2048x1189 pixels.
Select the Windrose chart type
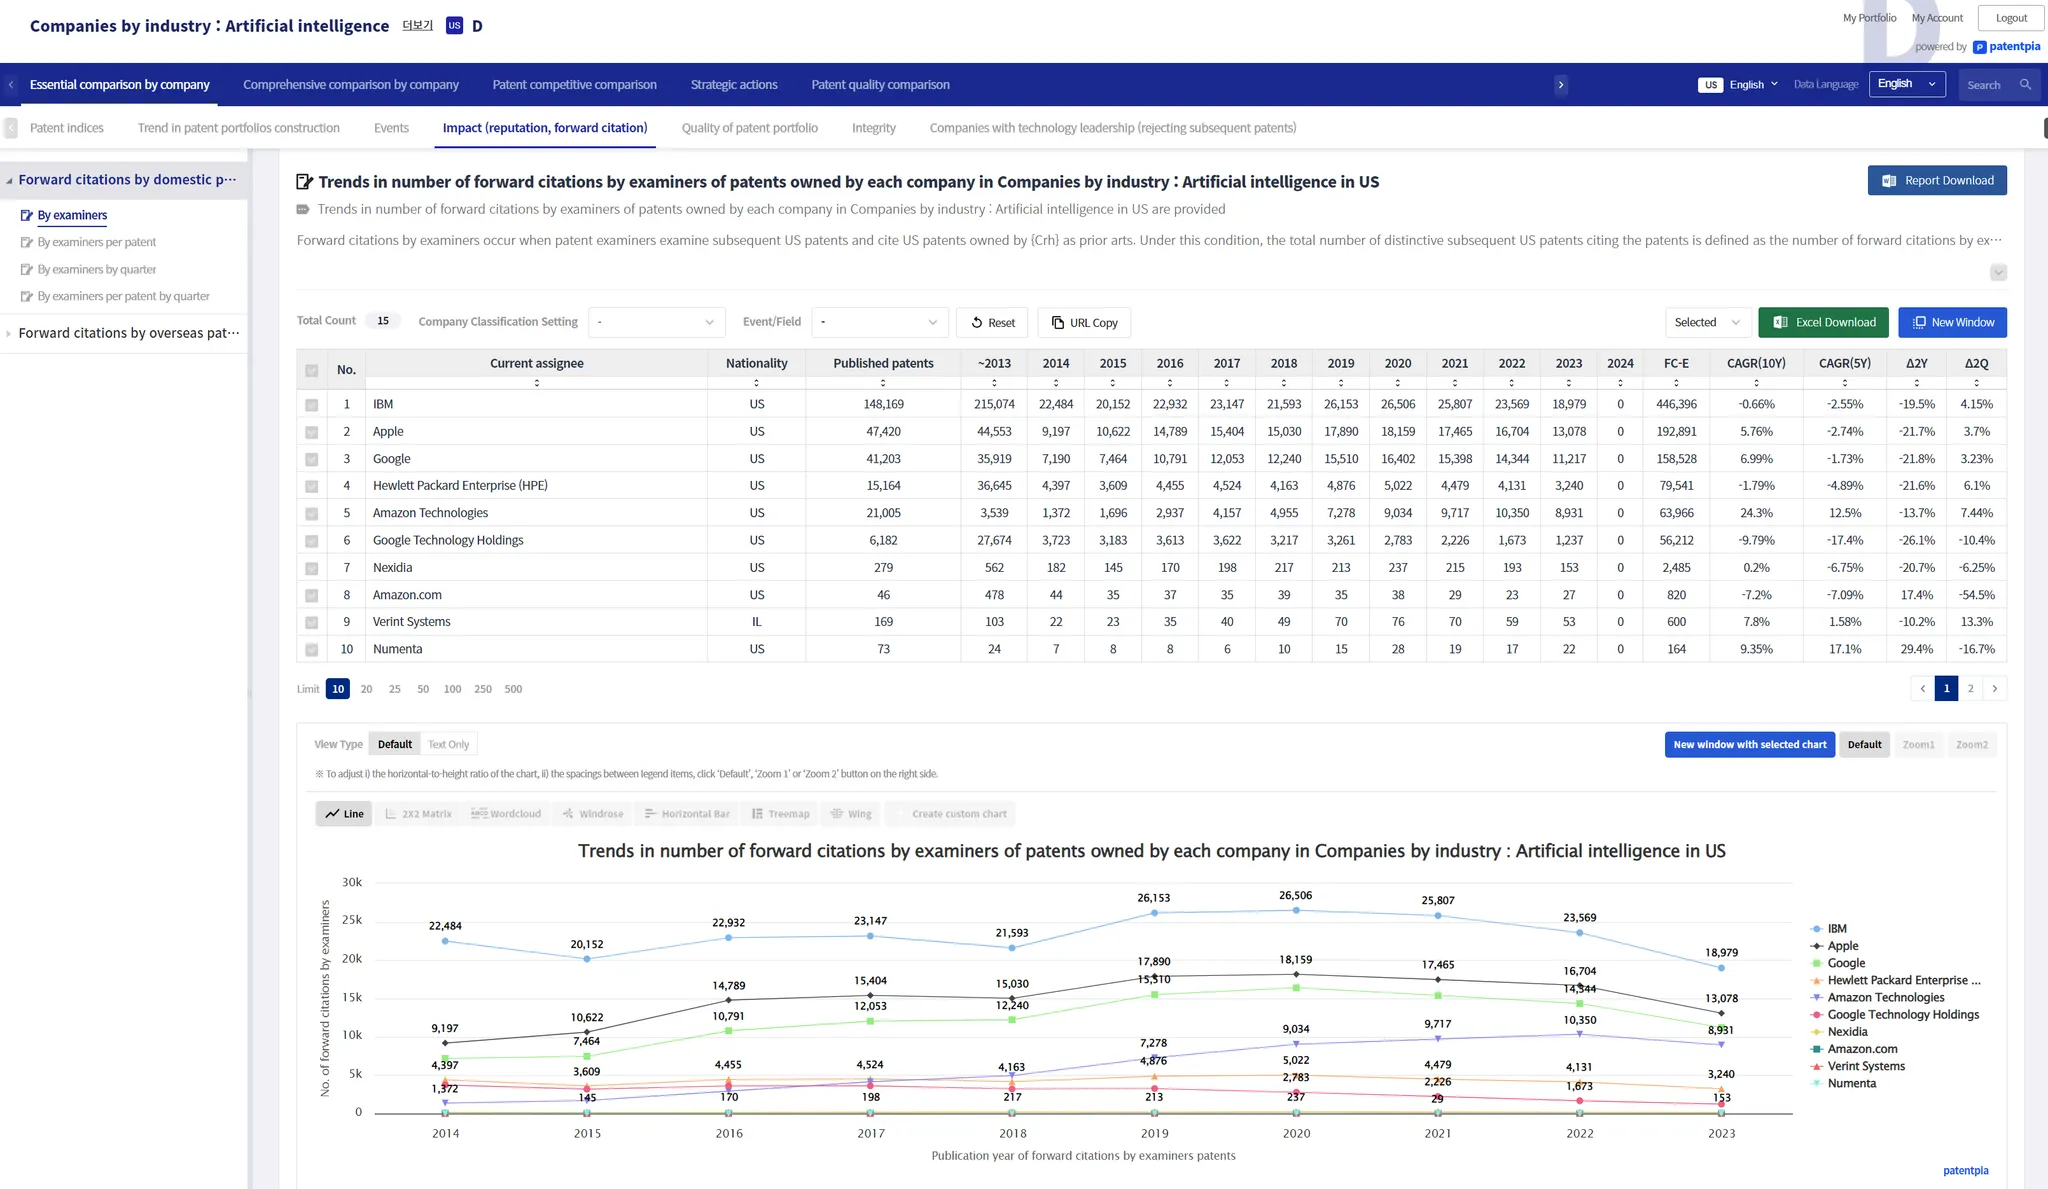point(592,814)
